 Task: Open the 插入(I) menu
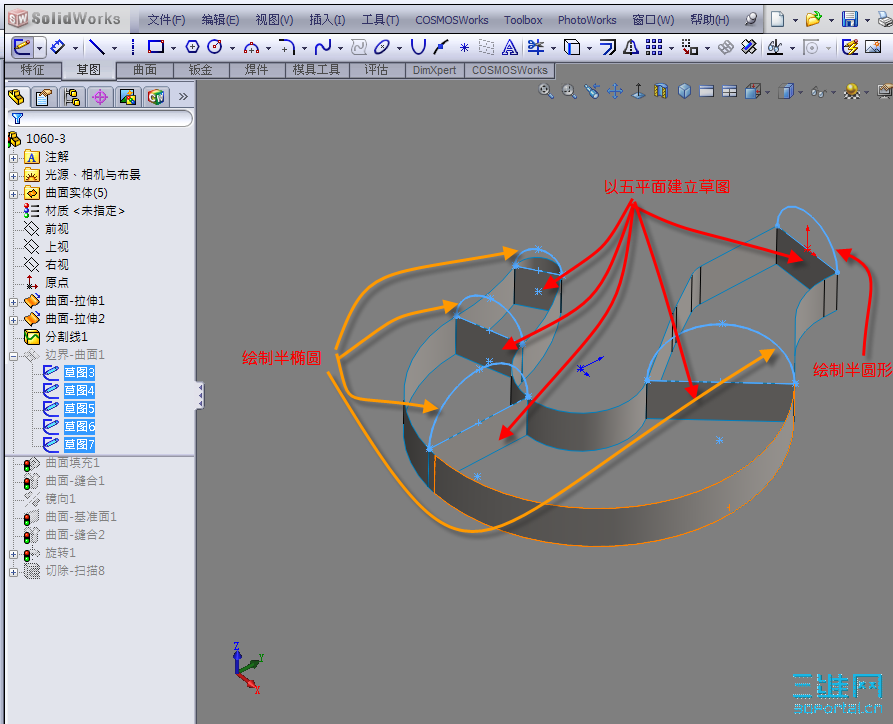tap(327, 20)
